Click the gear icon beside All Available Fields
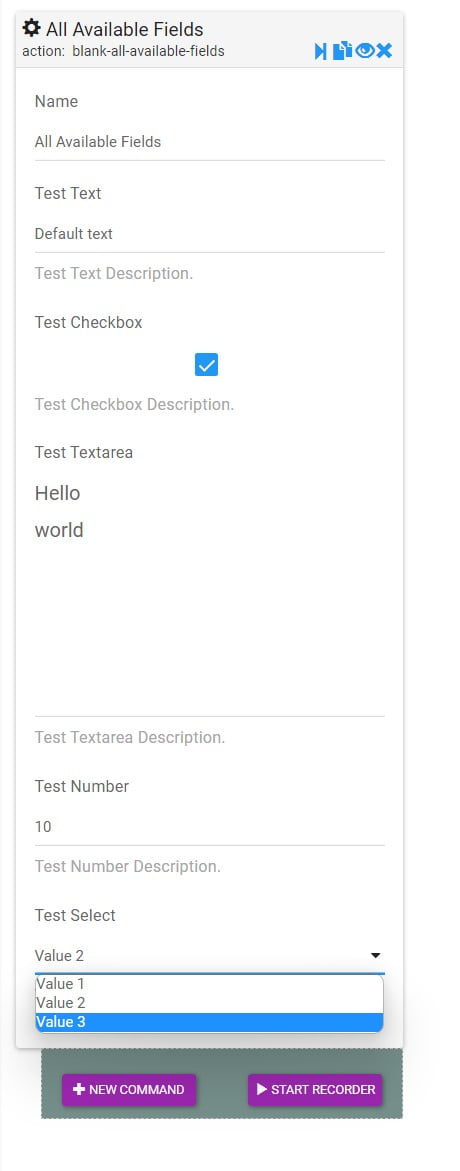The image size is (460, 1171). 31,28
